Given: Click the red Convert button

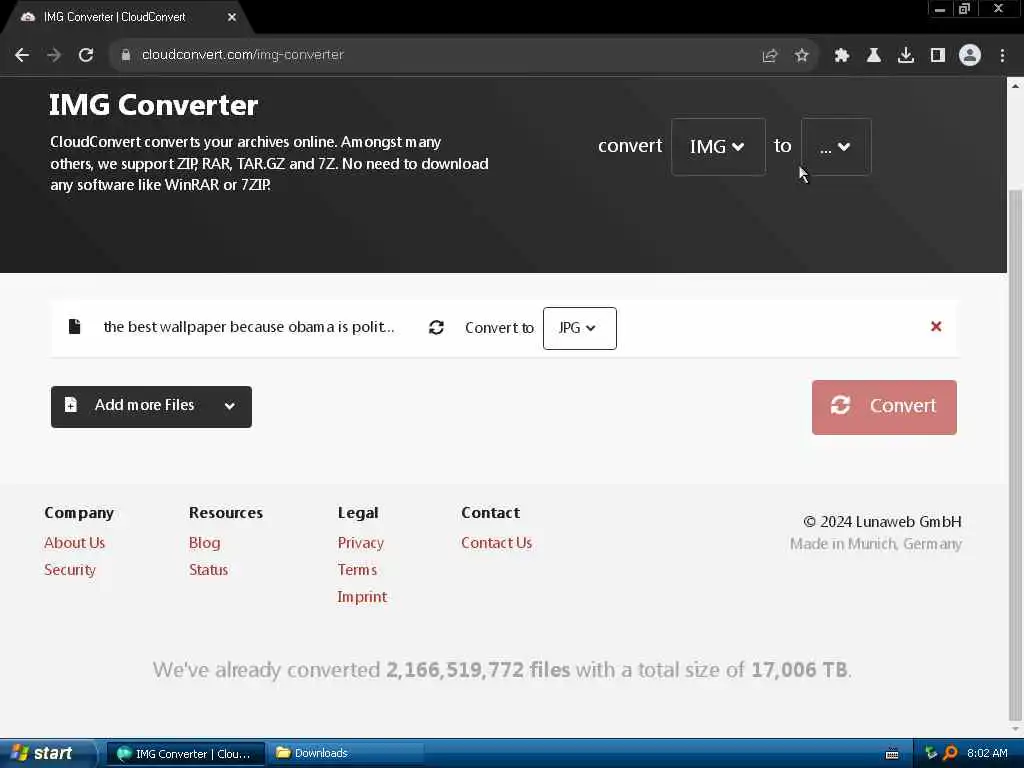Looking at the screenshot, I should pyautogui.click(x=884, y=407).
